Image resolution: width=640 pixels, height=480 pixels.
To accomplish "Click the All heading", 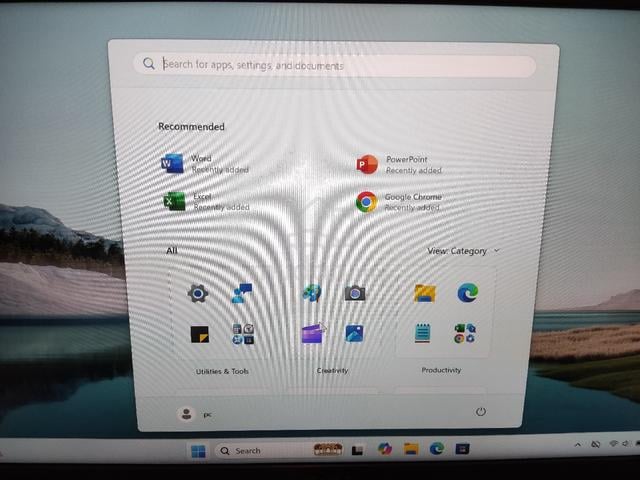I will [x=171, y=250].
